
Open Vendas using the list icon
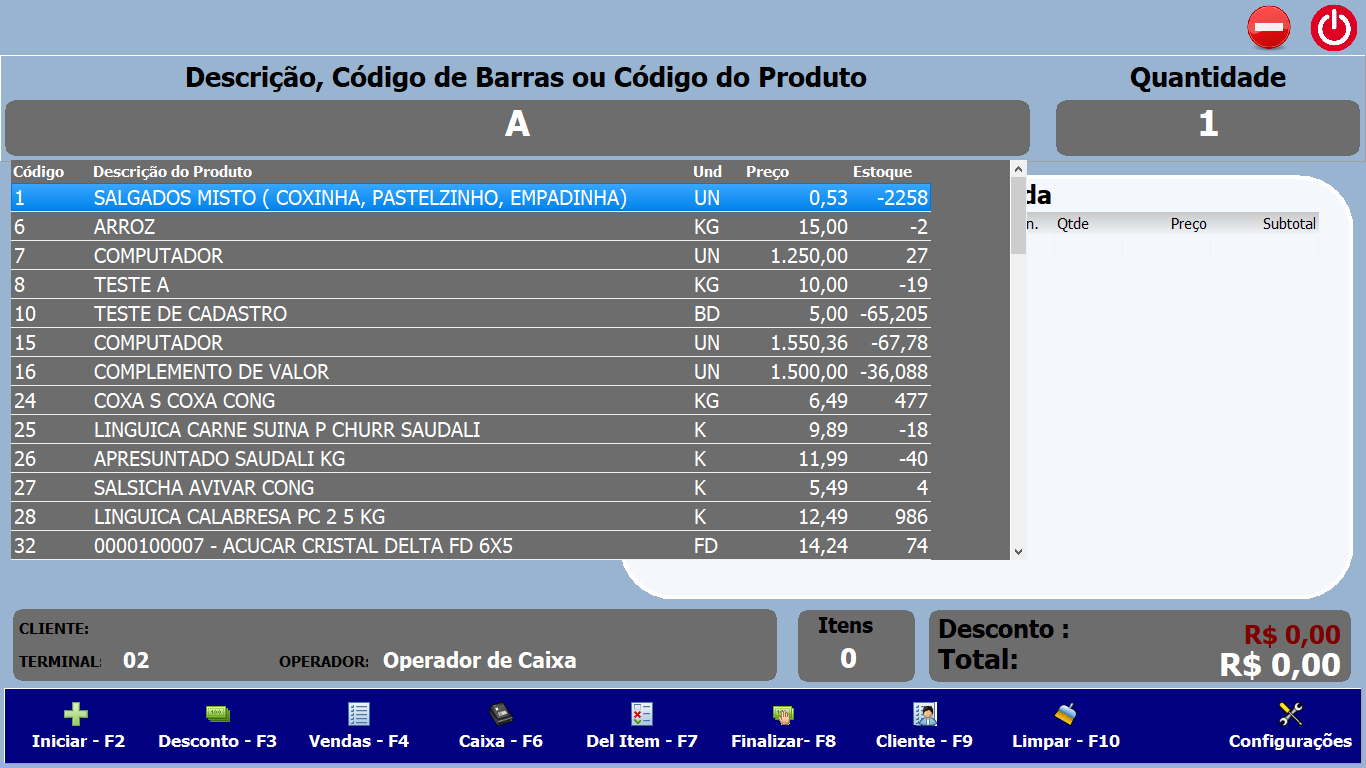point(356,714)
